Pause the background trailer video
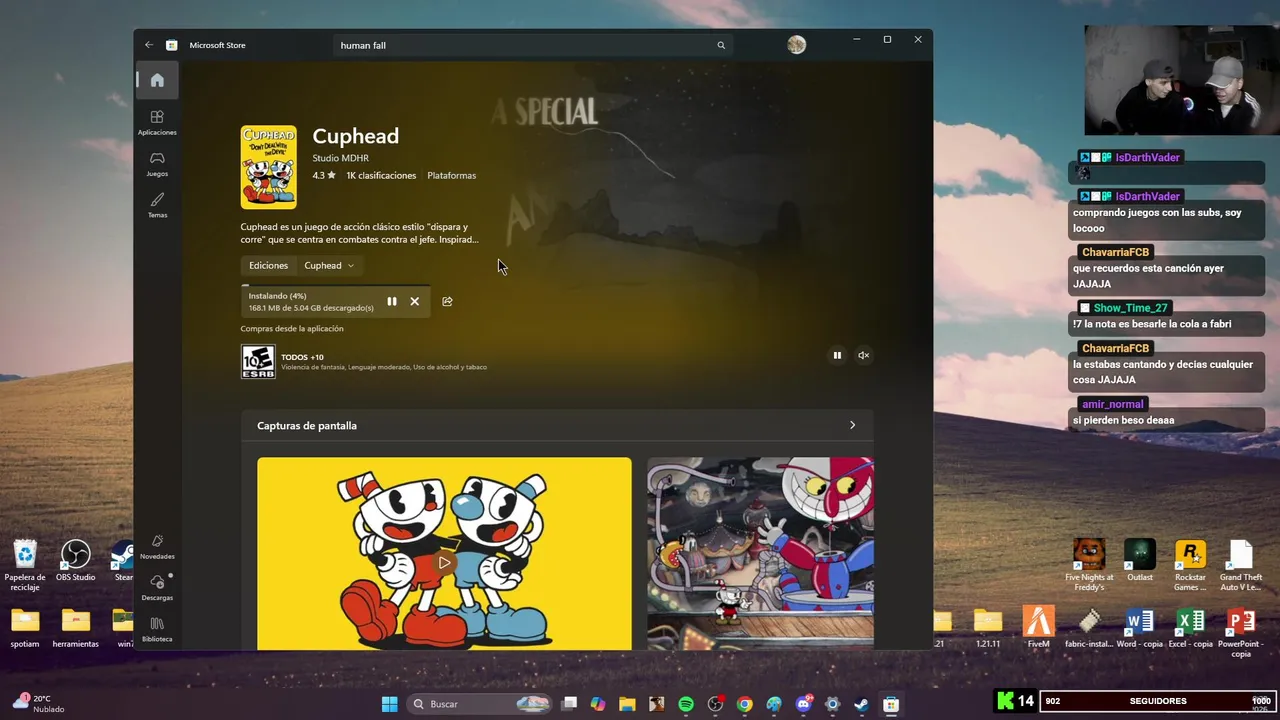The width and height of the screenshot is (1280, 720). point(837,355)
